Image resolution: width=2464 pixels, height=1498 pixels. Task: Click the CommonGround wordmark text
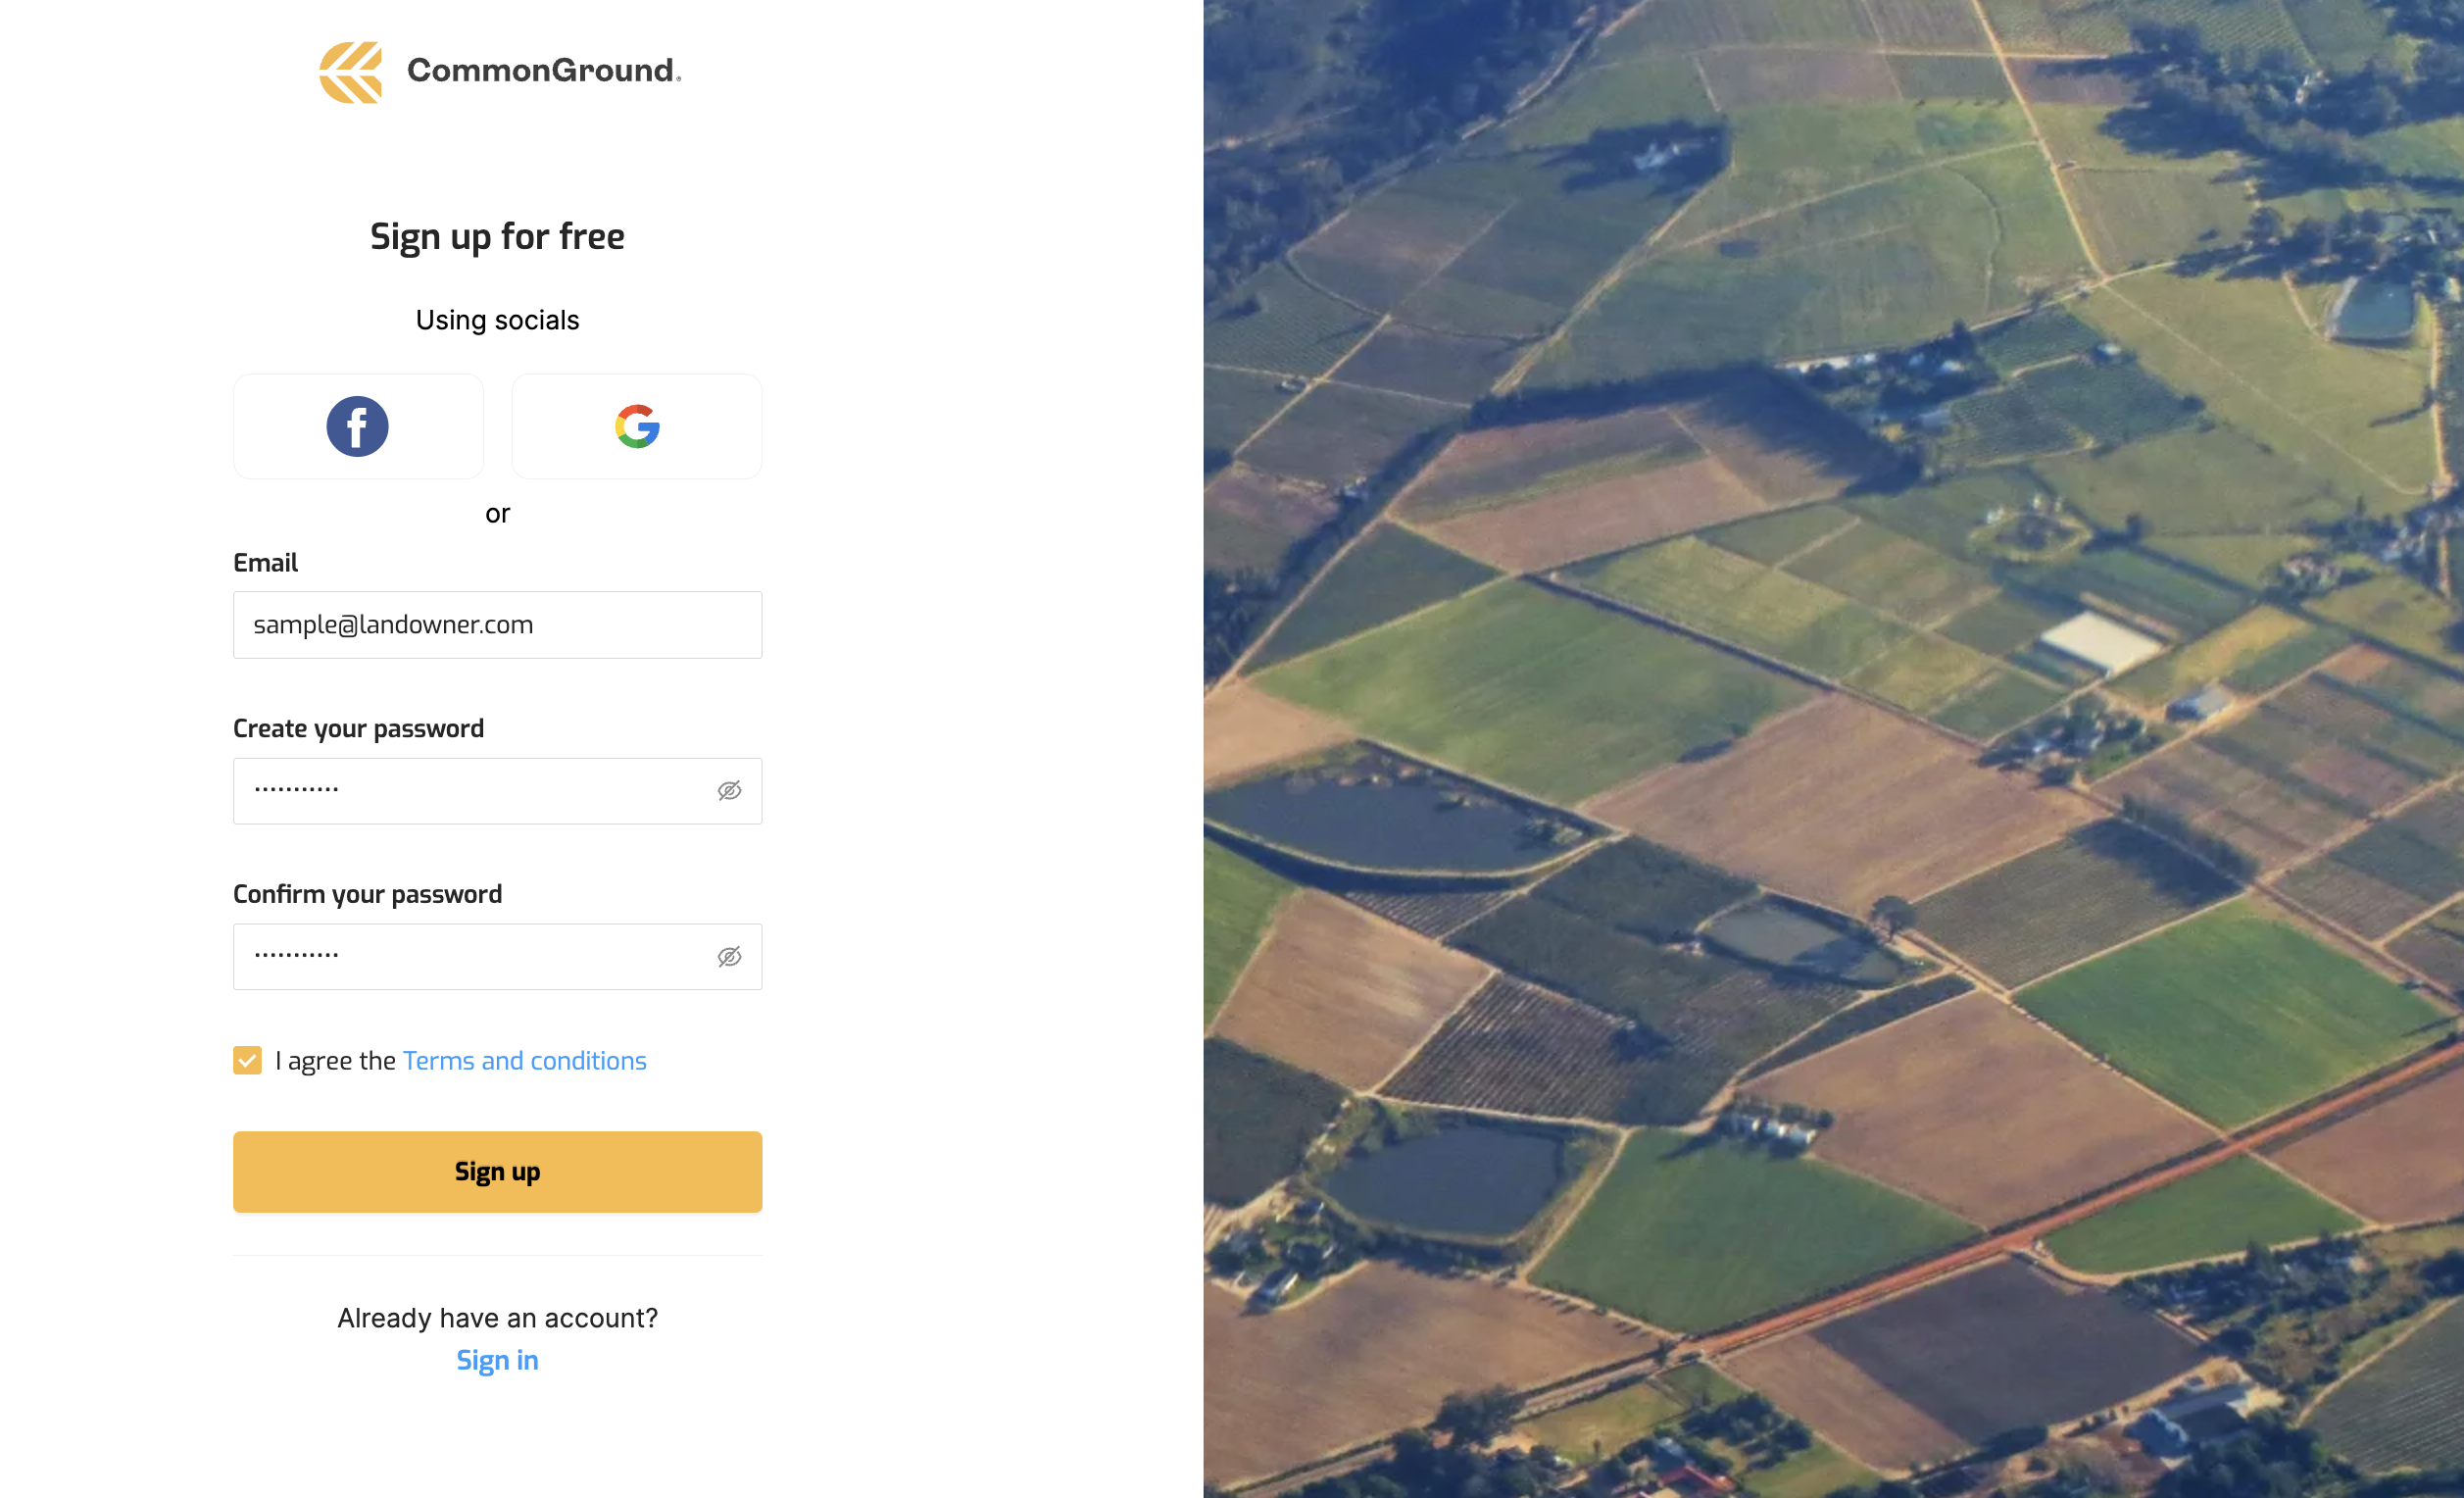543,71
